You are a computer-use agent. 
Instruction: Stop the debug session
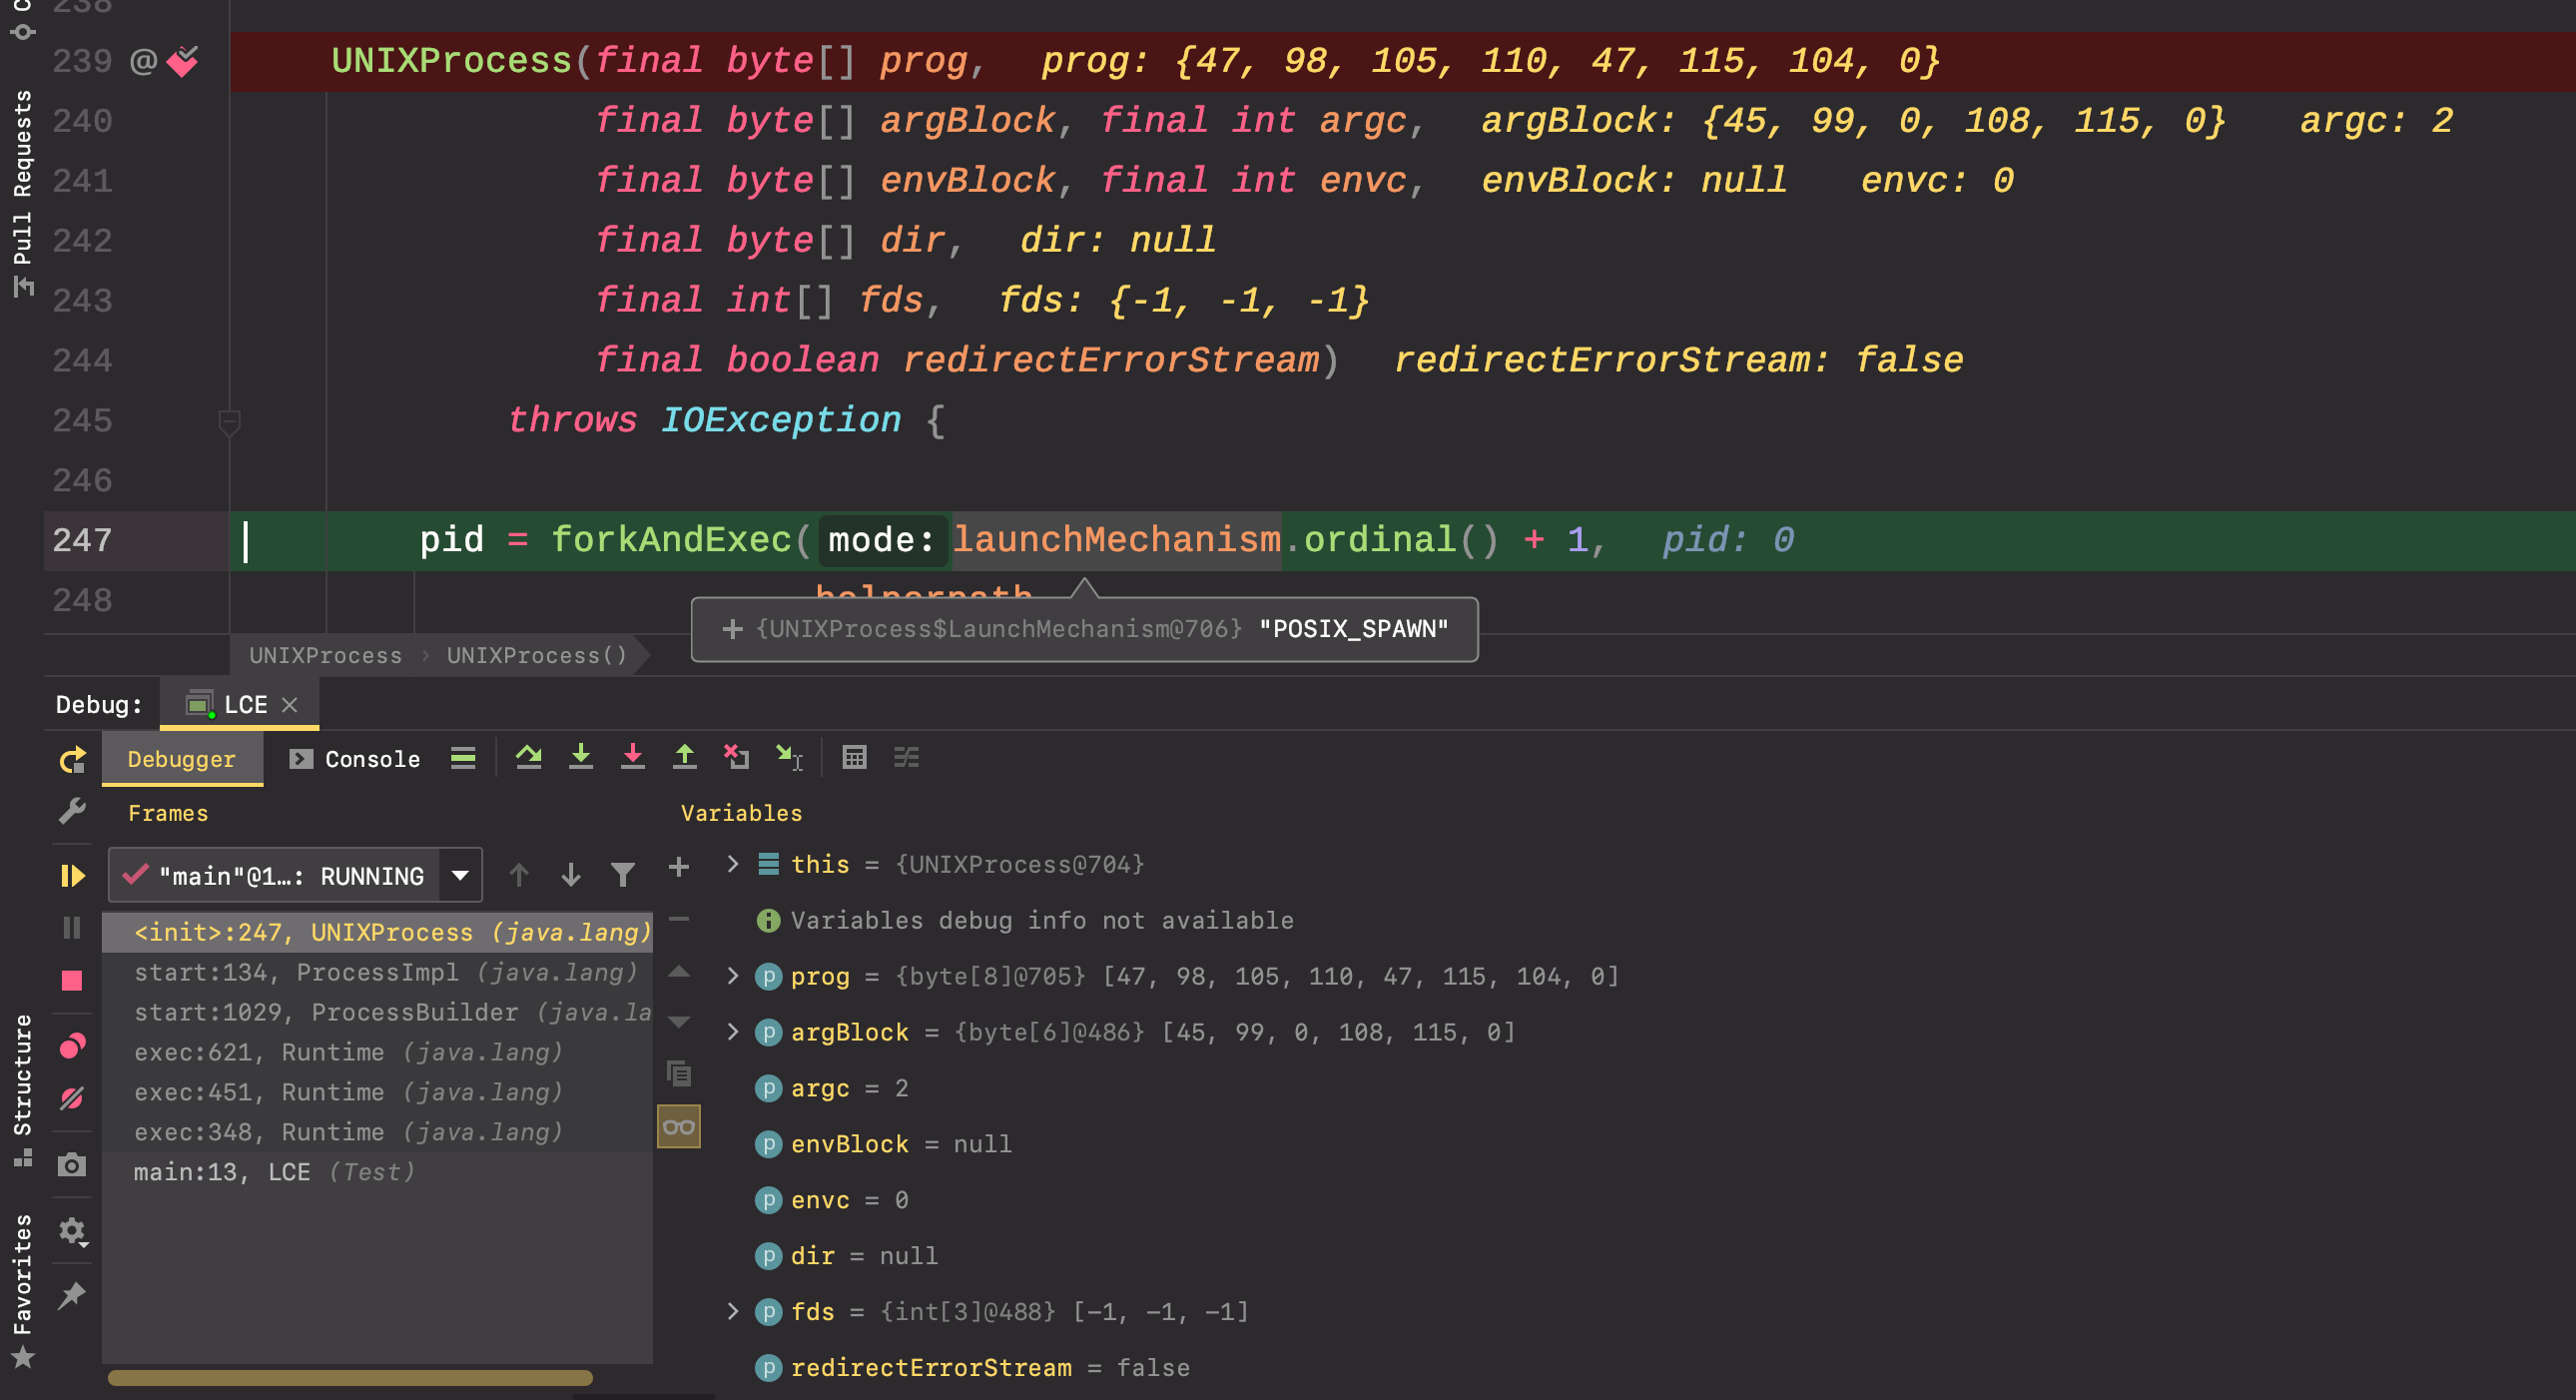pyautogui.click(x=72, y=981)
